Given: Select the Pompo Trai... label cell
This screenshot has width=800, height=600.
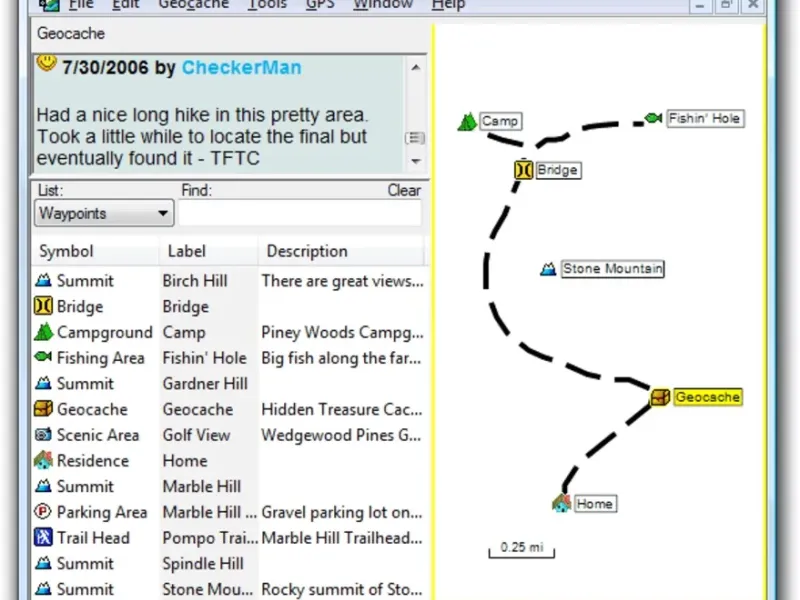Looking at the screenshot, I should tap(210, 538).
